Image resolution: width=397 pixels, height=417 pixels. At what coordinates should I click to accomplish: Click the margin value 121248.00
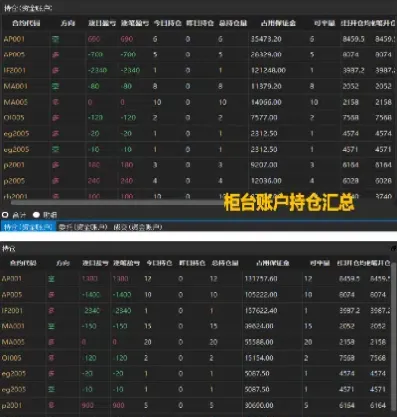(x=268, y=70)
